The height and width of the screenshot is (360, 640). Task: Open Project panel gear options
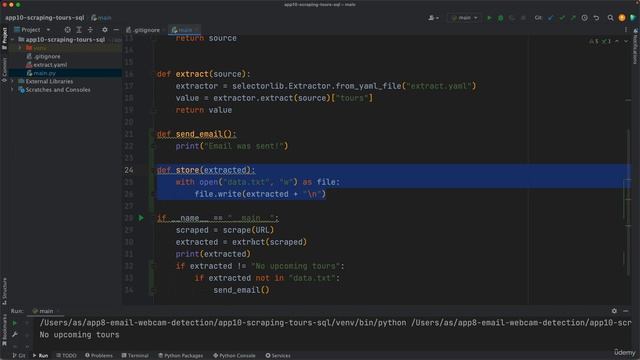coord(105,30)
